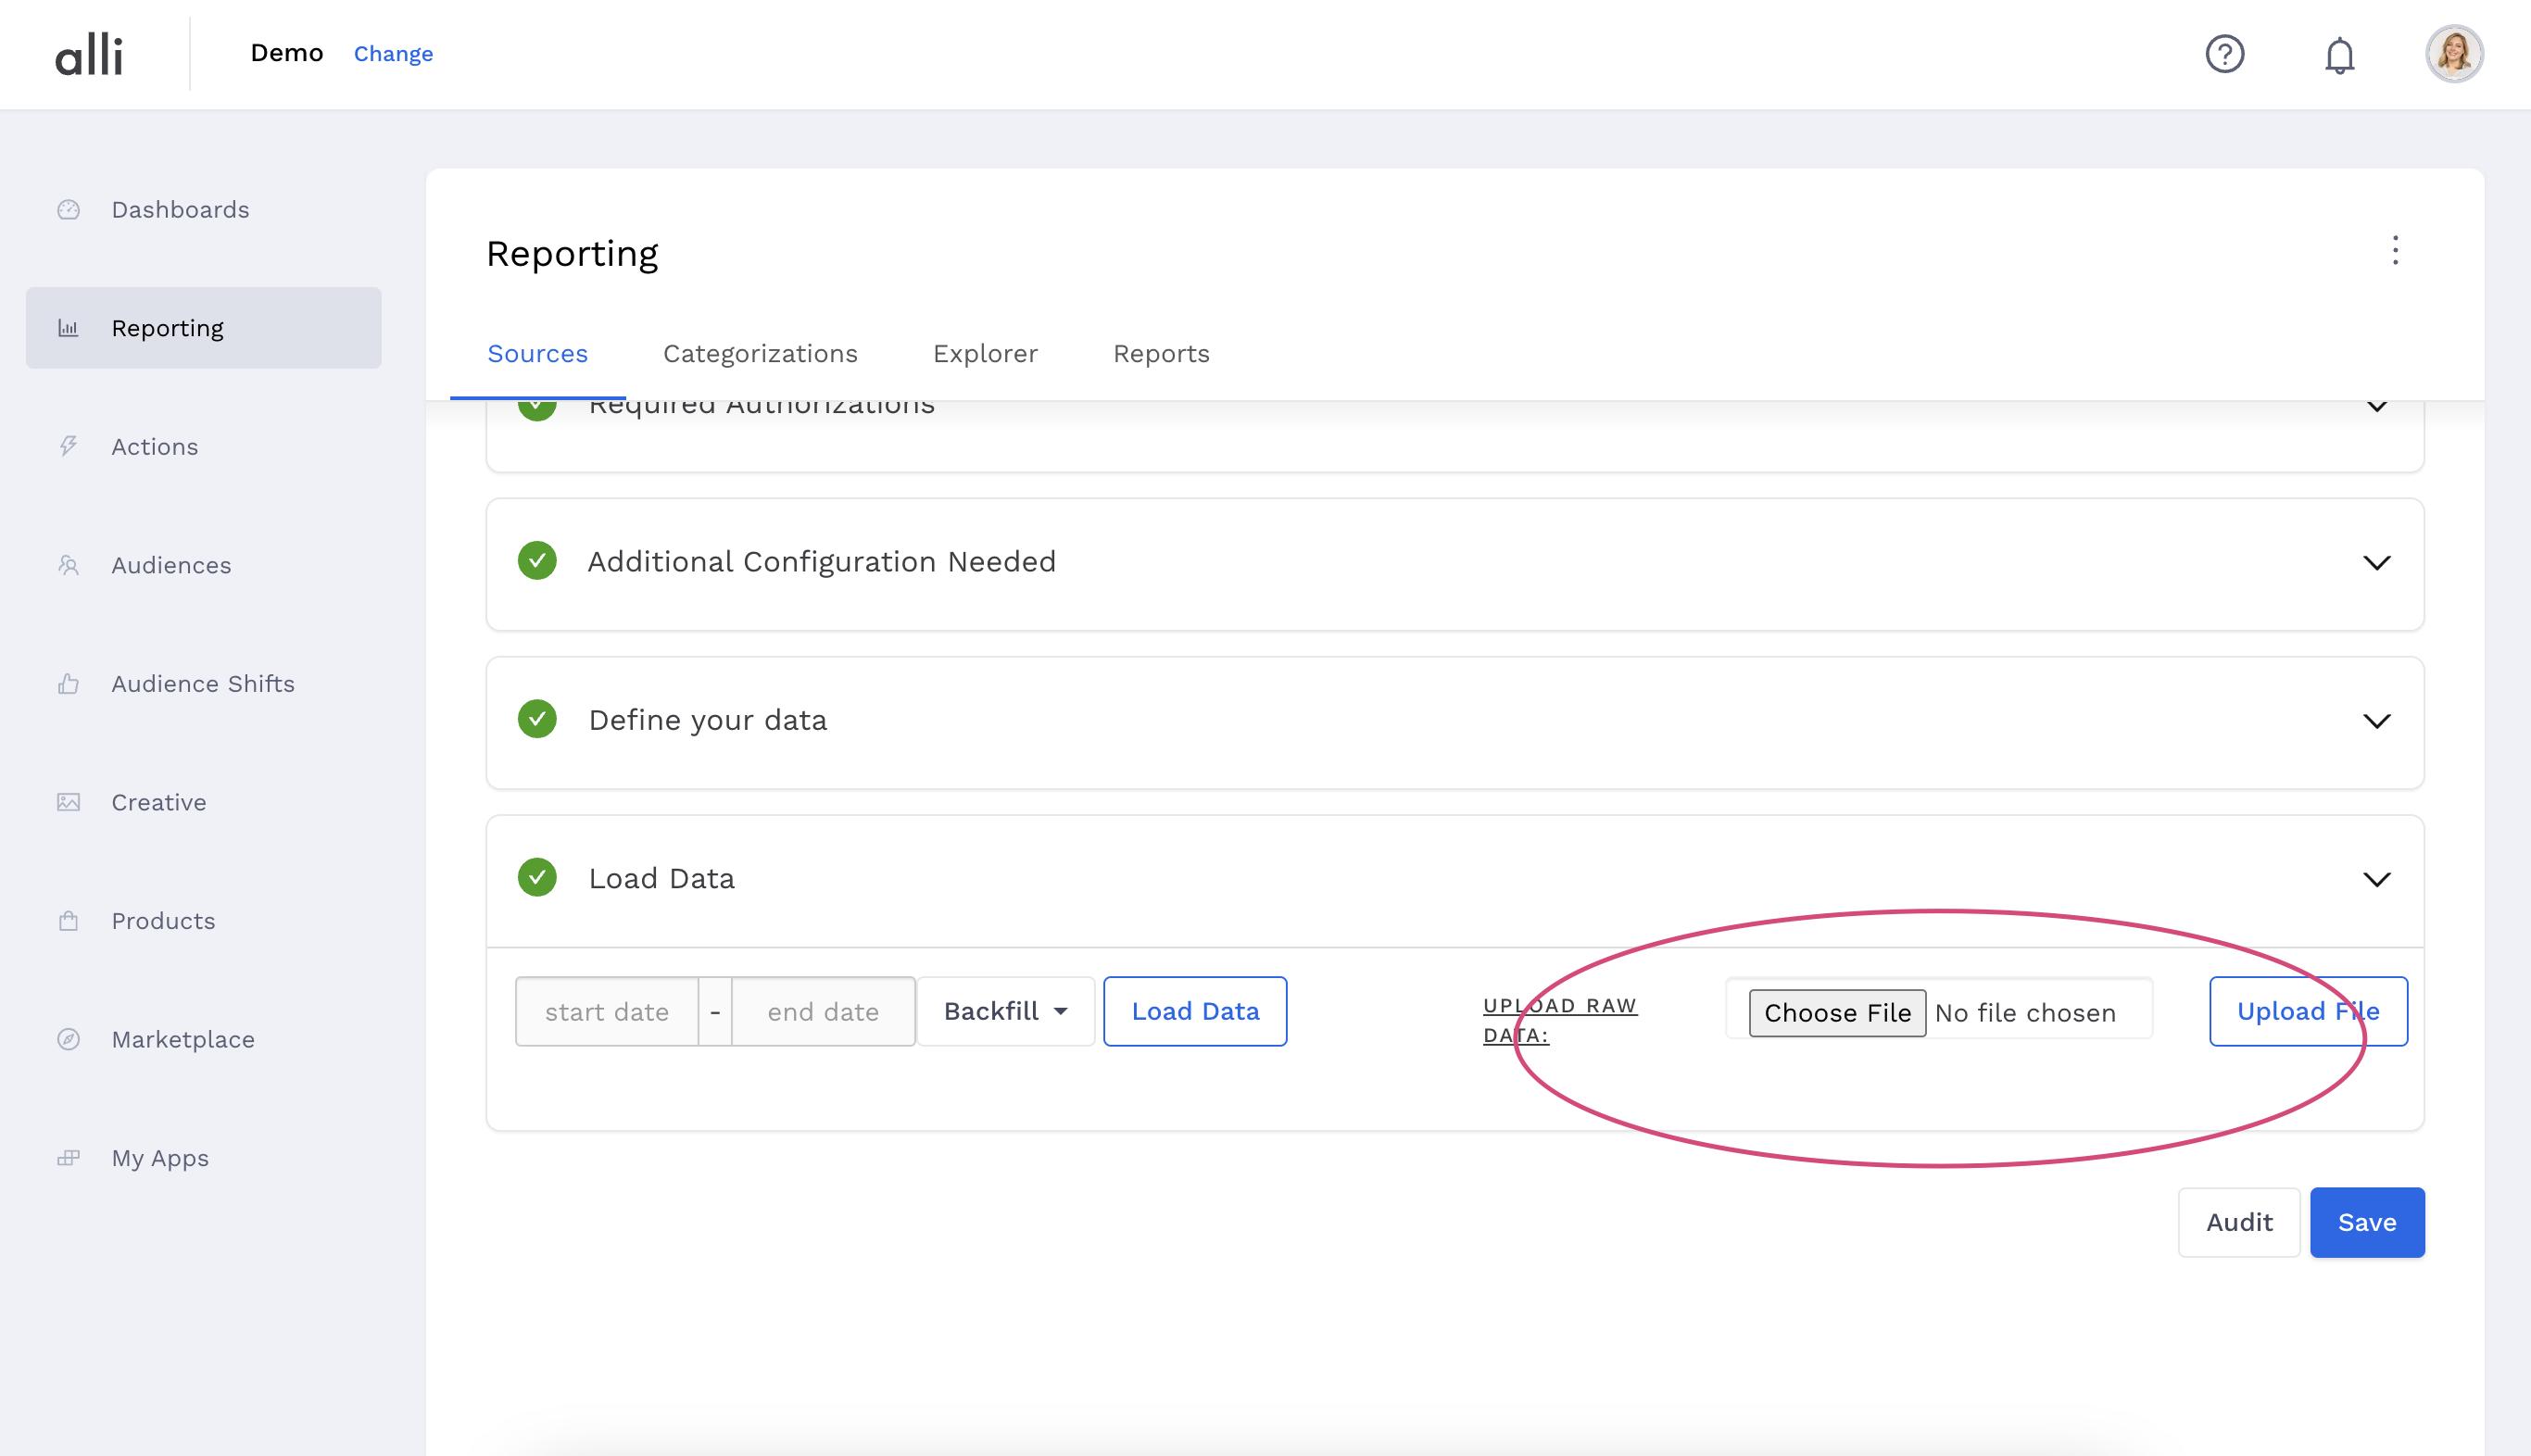The height and width of the screenshot is (1456, 2531).
Task: Click the Choose File button
Action: pyautogui.click(x=1837, y=1013)
